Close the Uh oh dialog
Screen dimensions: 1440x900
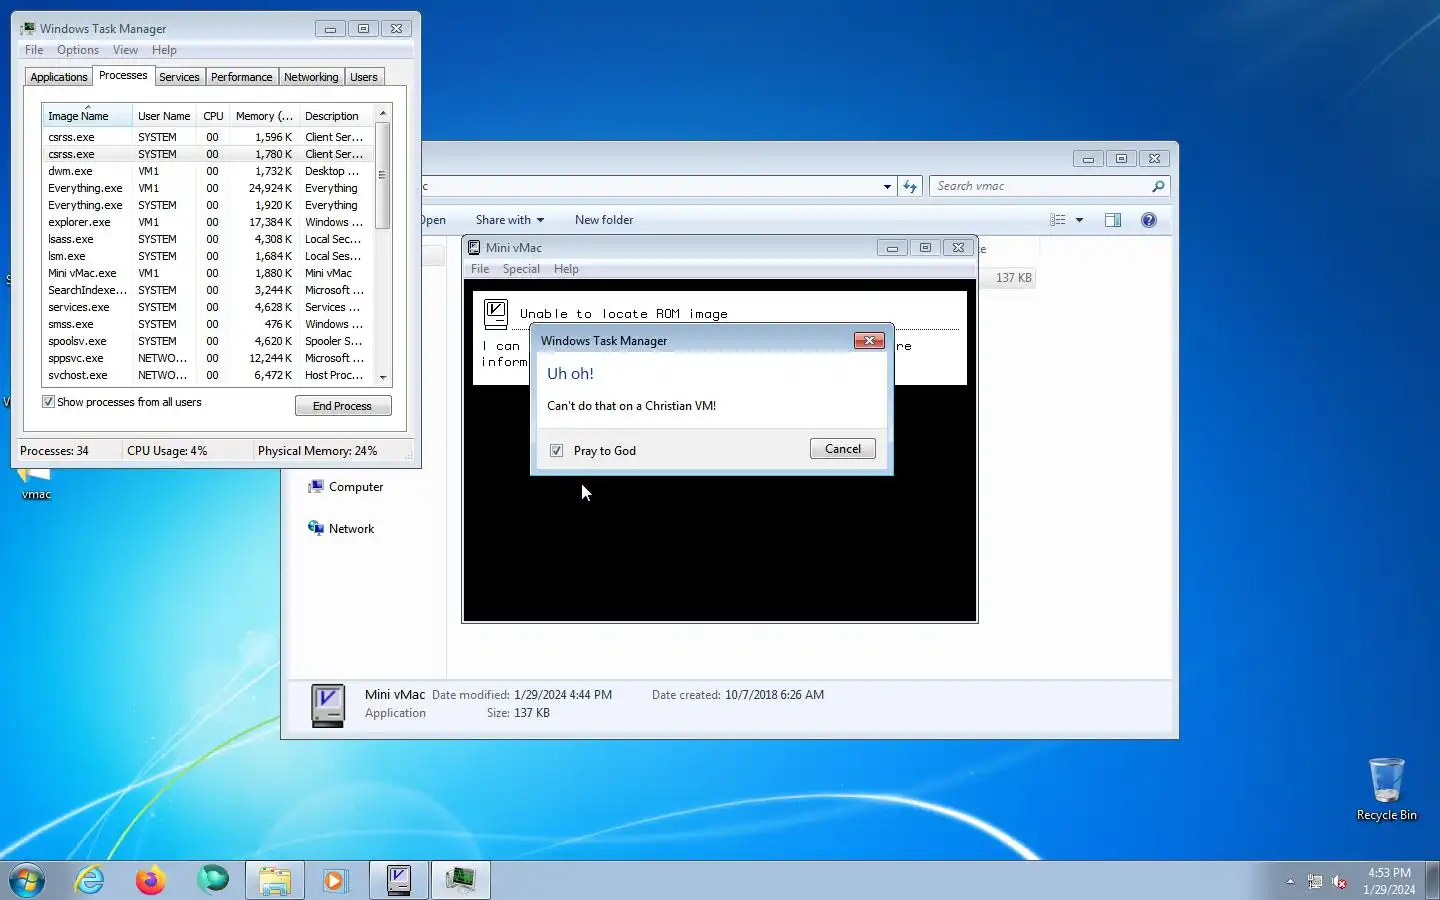(x=869, y=341)
